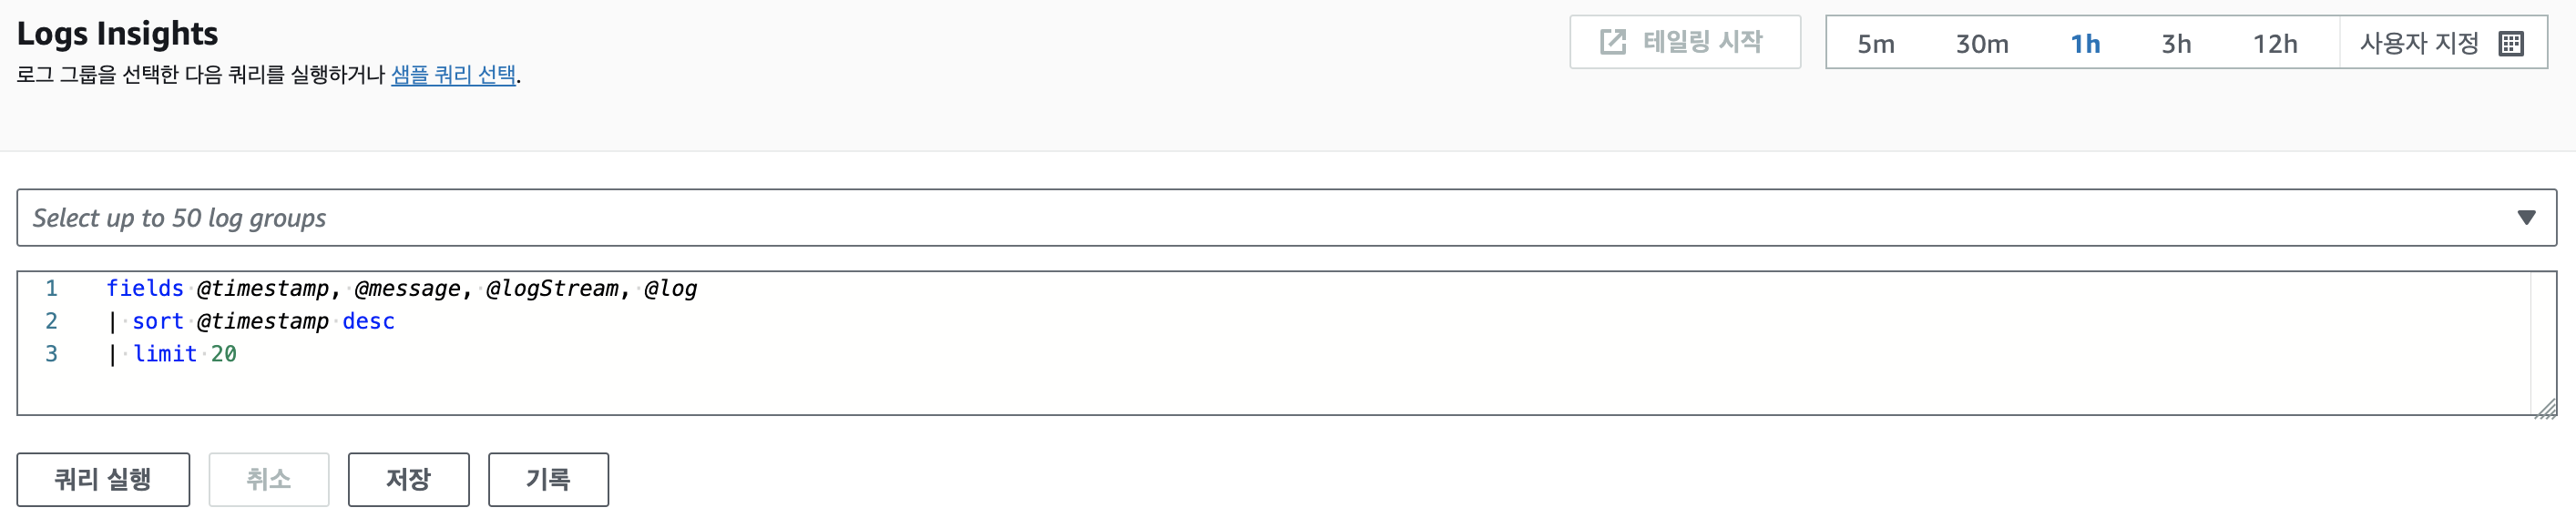Click the 테일링 시작 button
Viewport: 2576px width, 528px height.
[1685, 42]
